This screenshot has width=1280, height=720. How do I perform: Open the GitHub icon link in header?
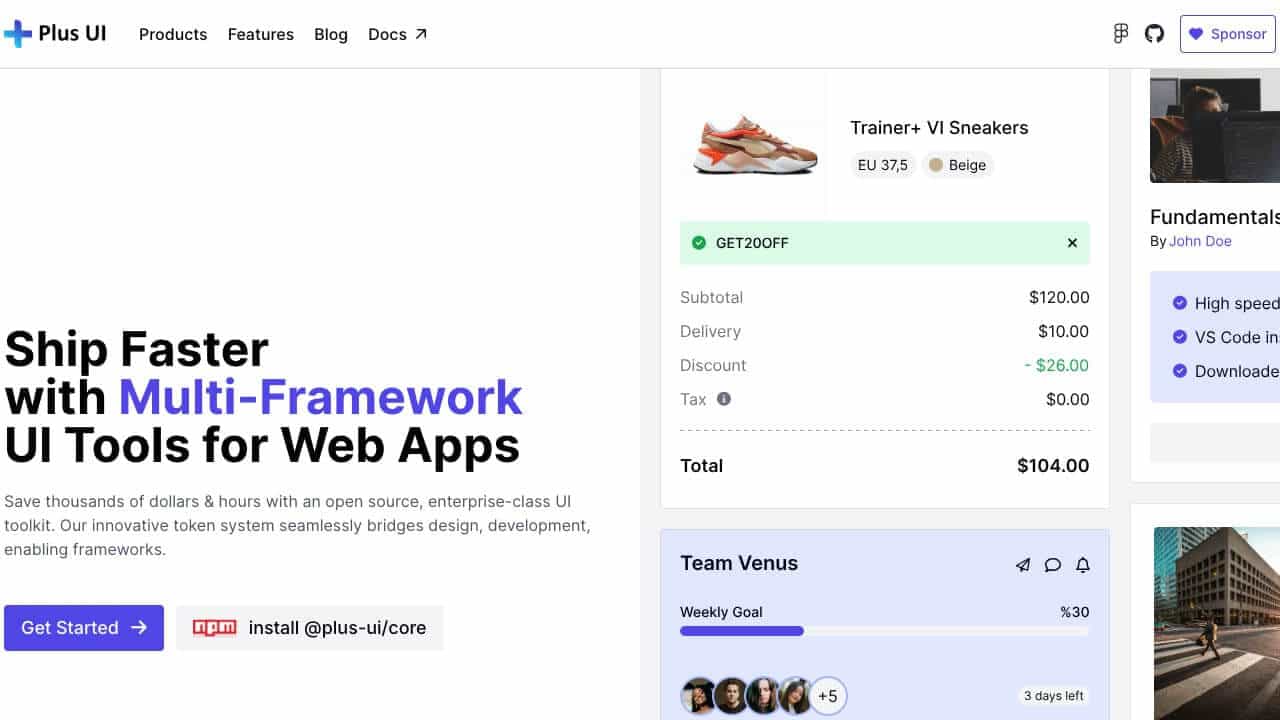tap(1154, 34)
